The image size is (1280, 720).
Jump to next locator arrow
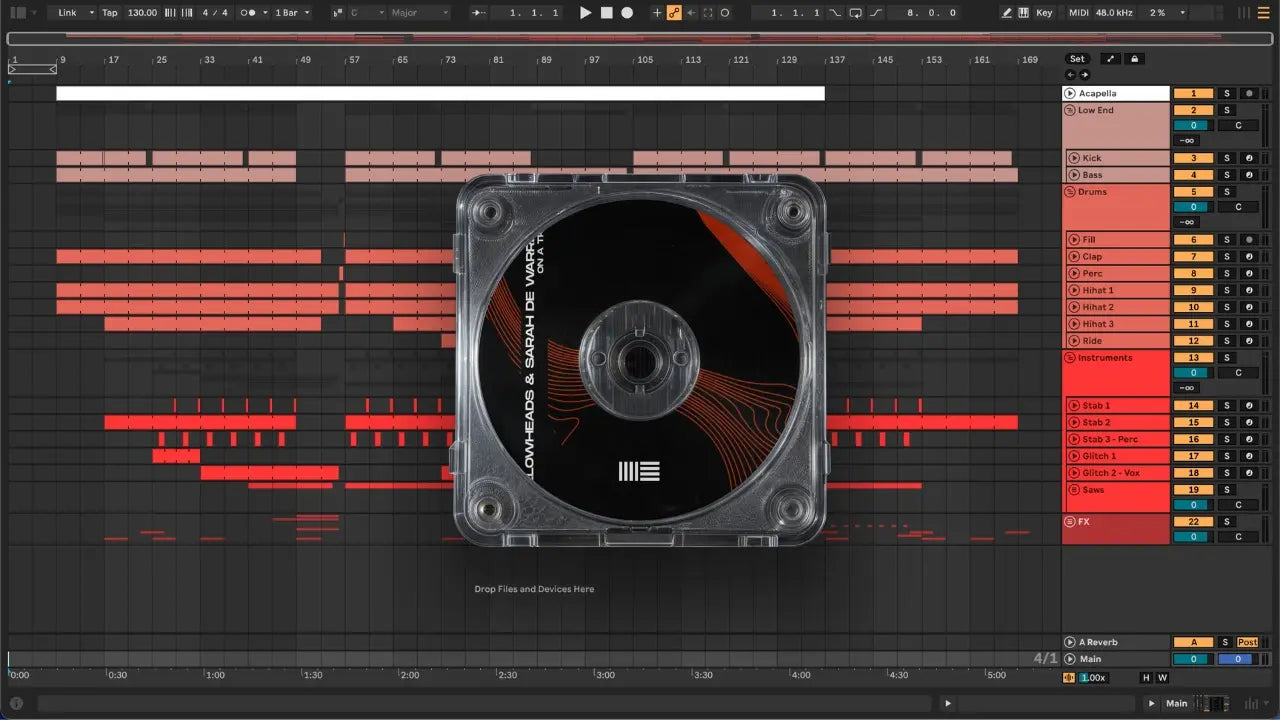[x=1085, y=74]
